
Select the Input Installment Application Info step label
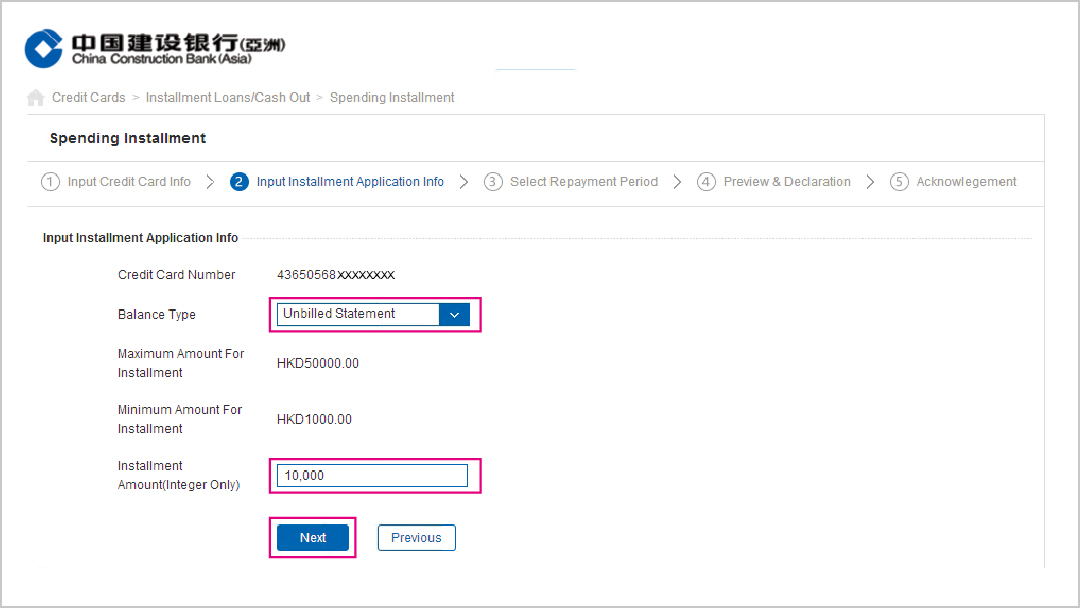(x=350, y=182)
